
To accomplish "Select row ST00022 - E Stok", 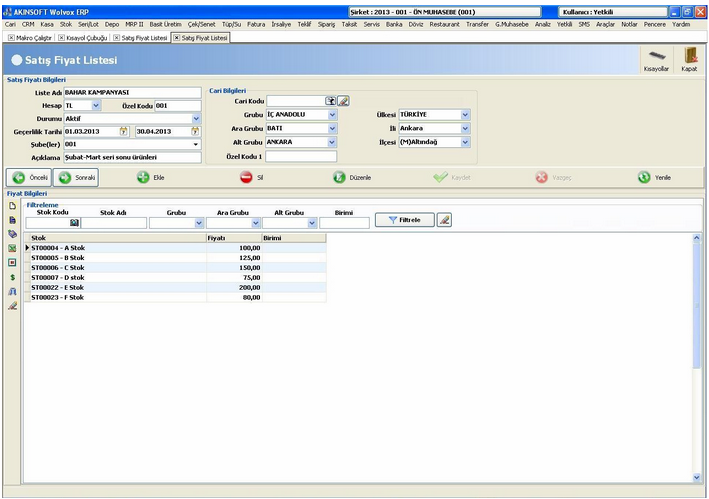I will (175, 288).
